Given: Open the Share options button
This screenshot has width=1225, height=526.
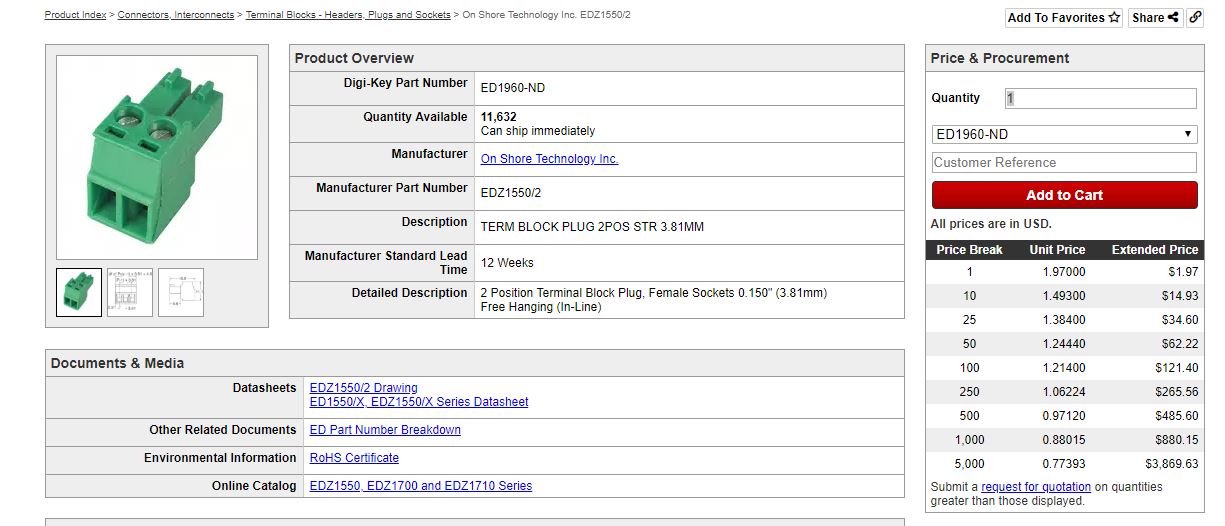Looking at the screenshot, I should (x=1155, y=17).
